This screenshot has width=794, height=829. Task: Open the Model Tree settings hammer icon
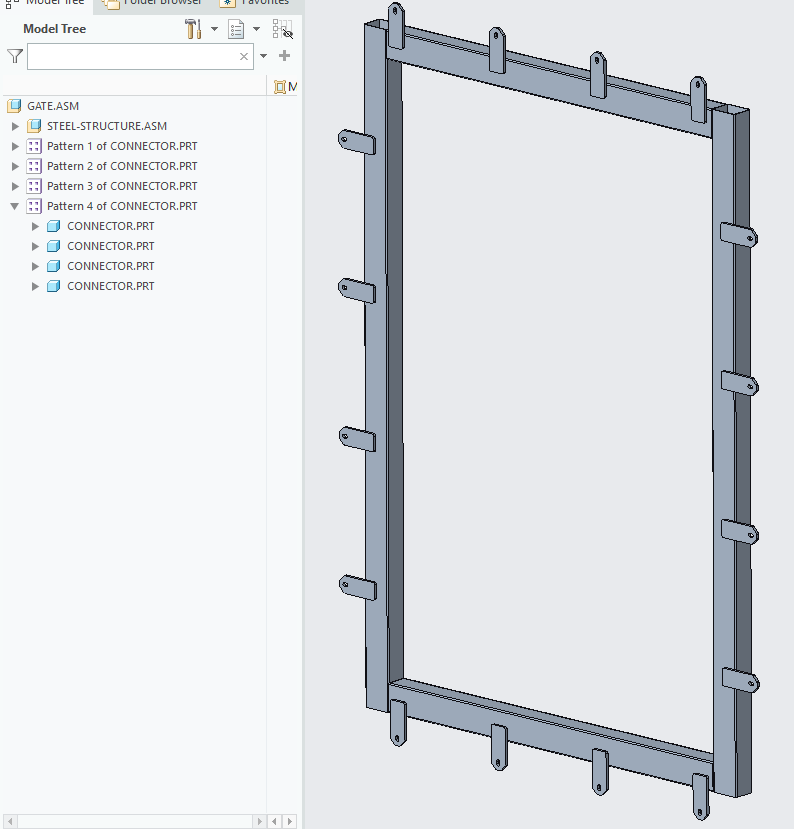pos(193,29)
